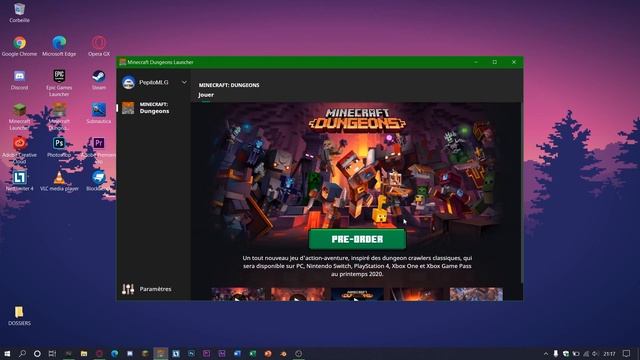Viewport: 640px width, 360px height.
Task: Open the Discord desktop shortcut
Action: point(19,80)
